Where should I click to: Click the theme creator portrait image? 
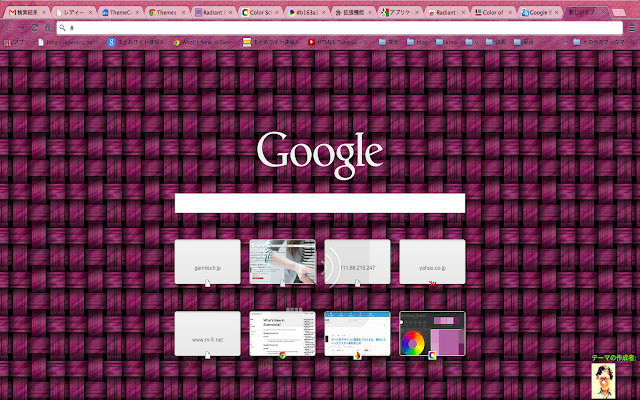(x=603, y=381)
